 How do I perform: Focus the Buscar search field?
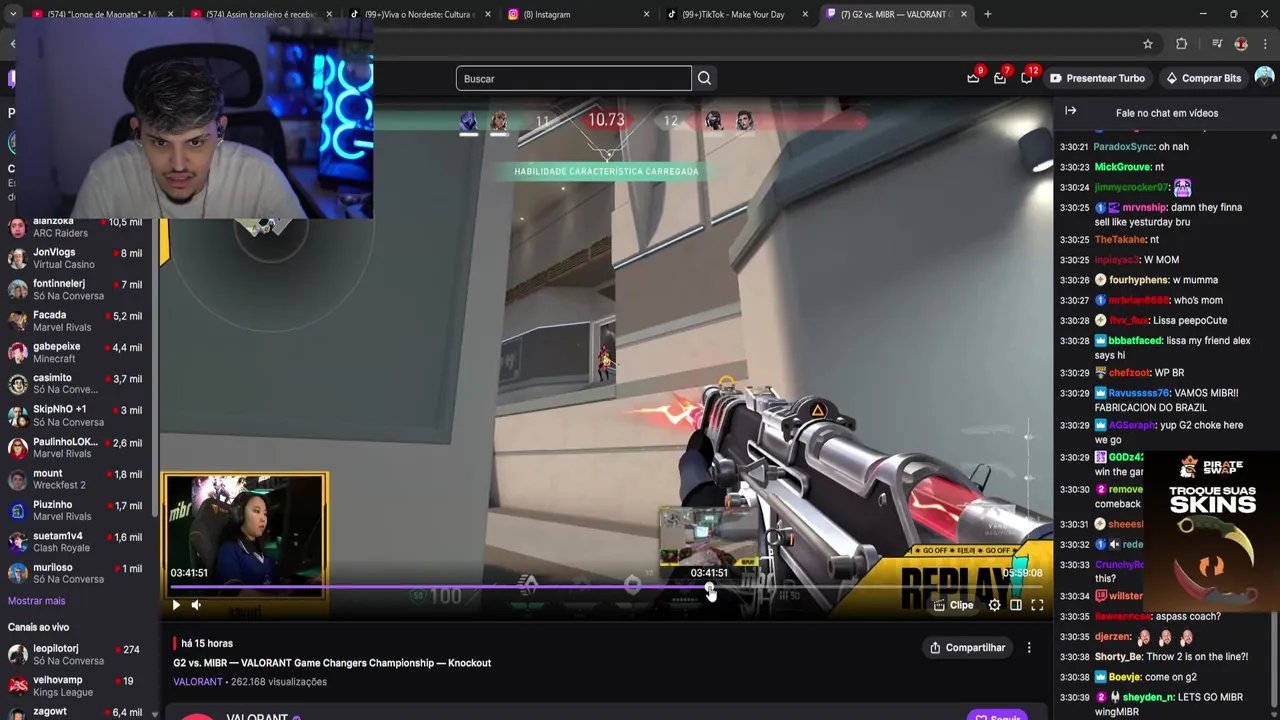click(574, 78)
